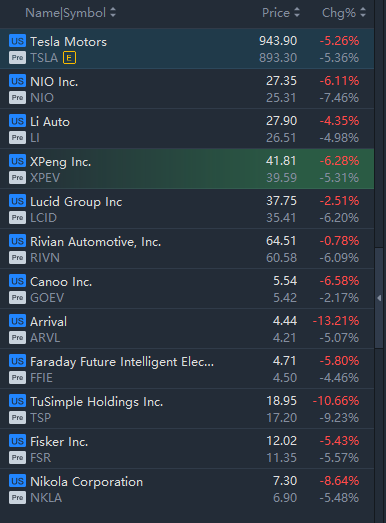Sort the list by Name|Symbol column
This screenshot has width=386, height=523.
(70, 13)
